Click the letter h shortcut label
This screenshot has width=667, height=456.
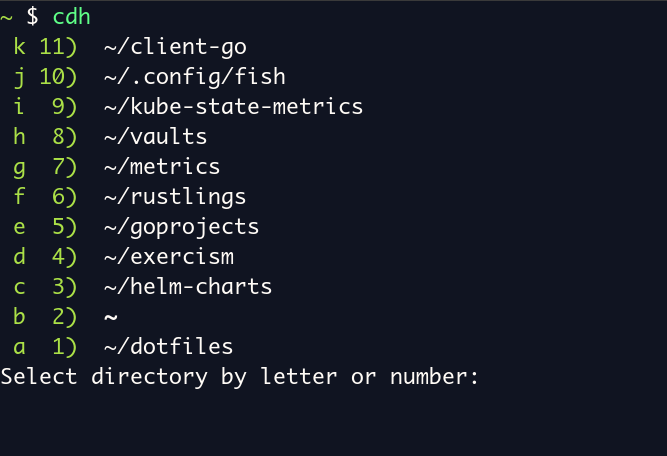[x=20, y=136]
